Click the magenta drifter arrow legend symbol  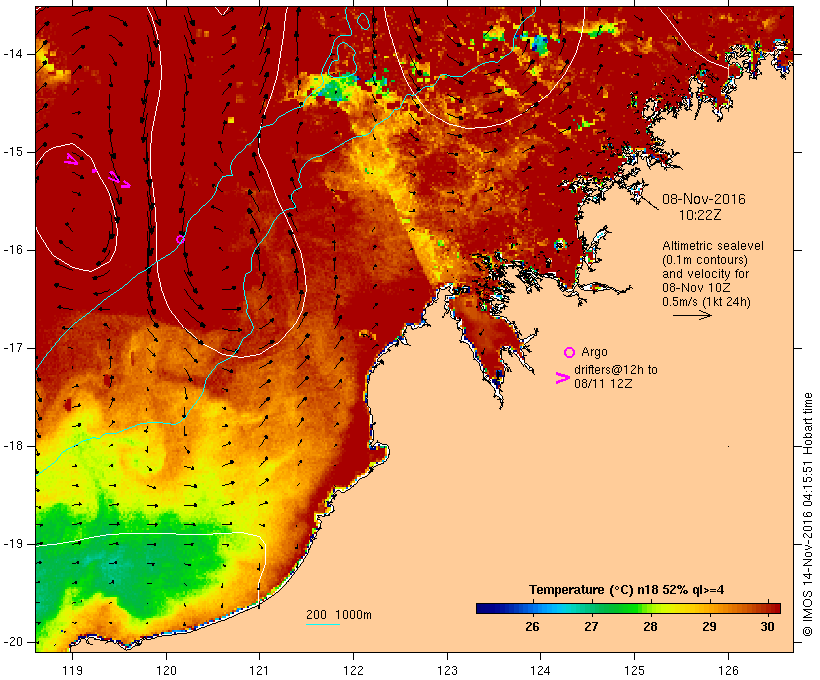click(x=562, y=378)
